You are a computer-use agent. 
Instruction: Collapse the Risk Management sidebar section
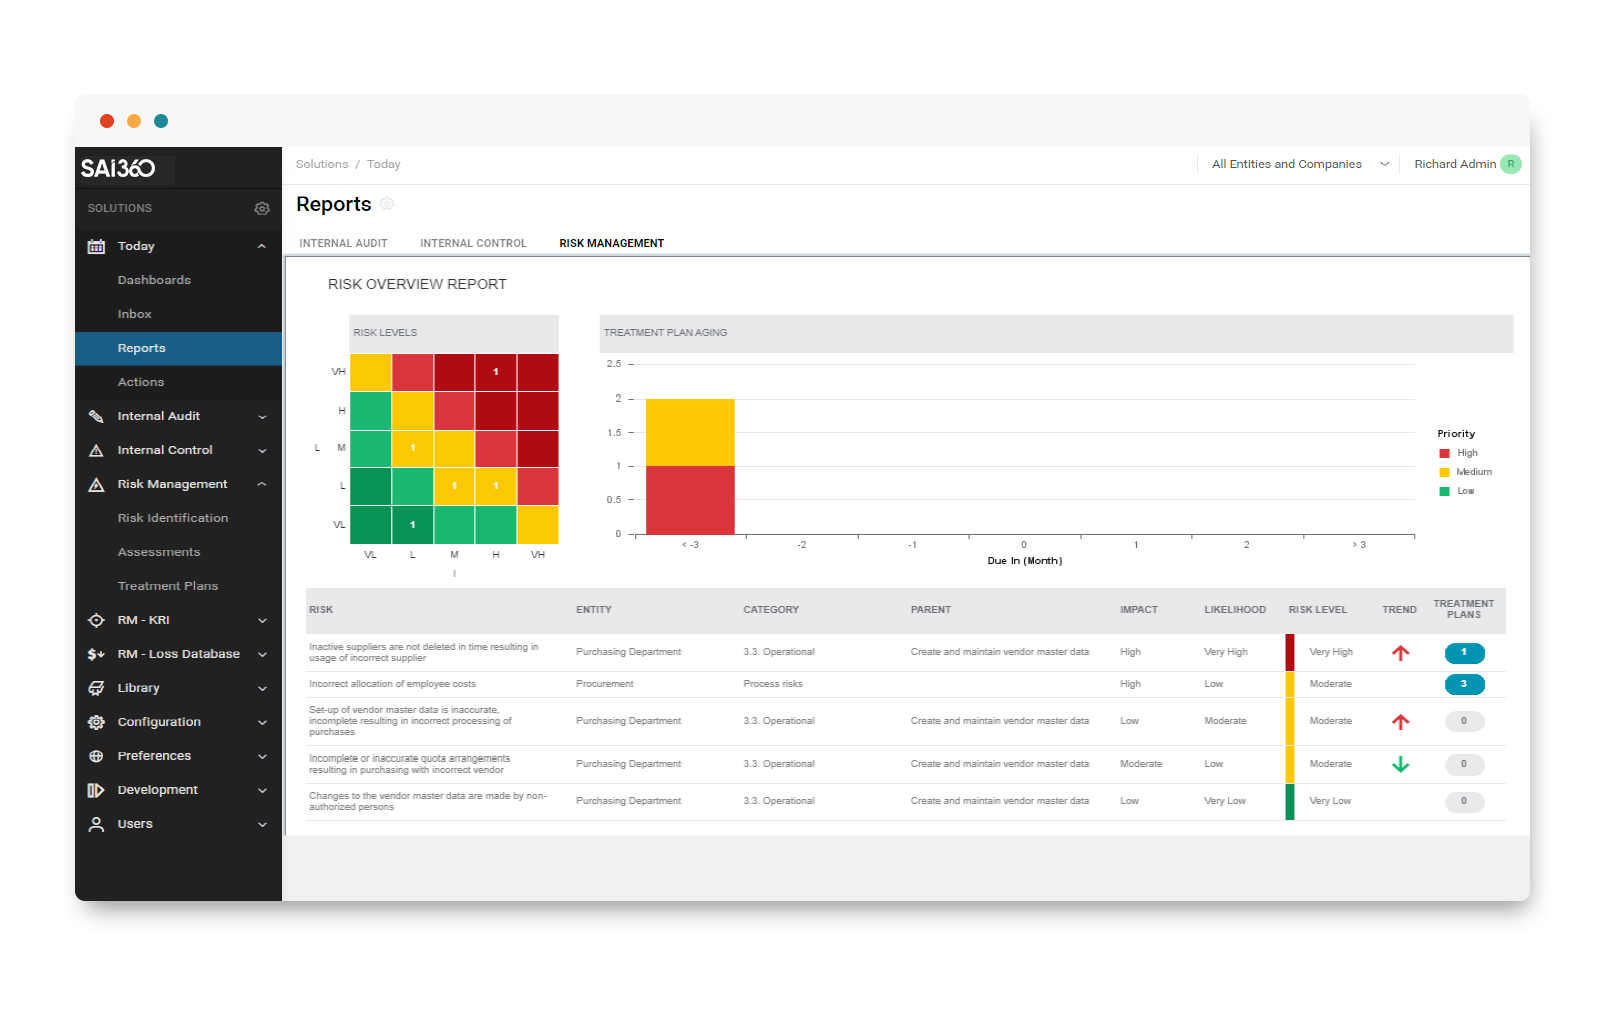click(262, 484)
